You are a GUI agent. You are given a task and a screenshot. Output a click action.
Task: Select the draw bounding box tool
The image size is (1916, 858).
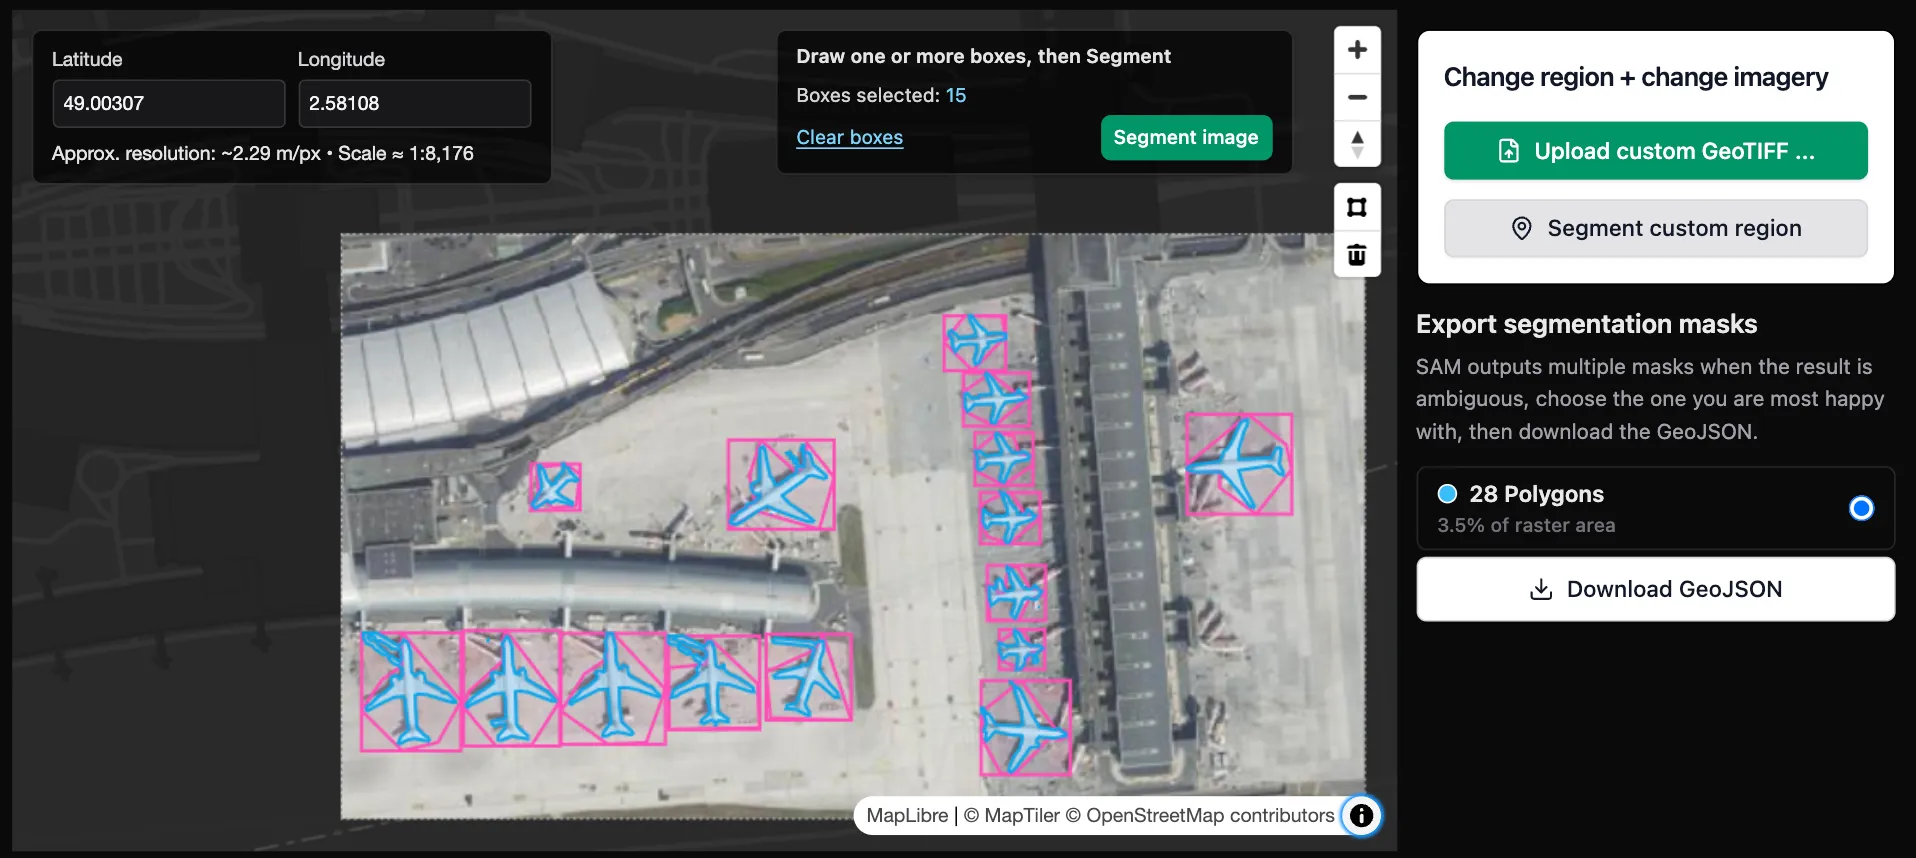tap(1357, 207)
